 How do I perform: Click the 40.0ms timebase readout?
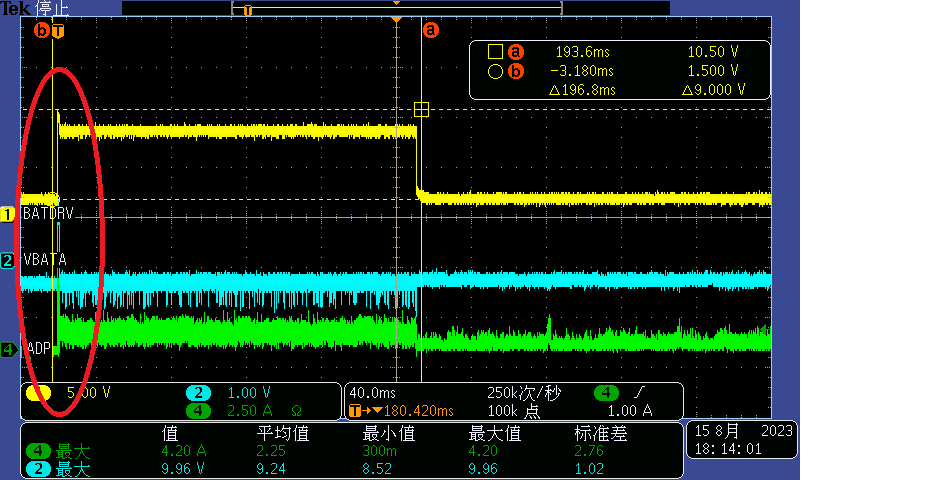(x=371, y=393)
